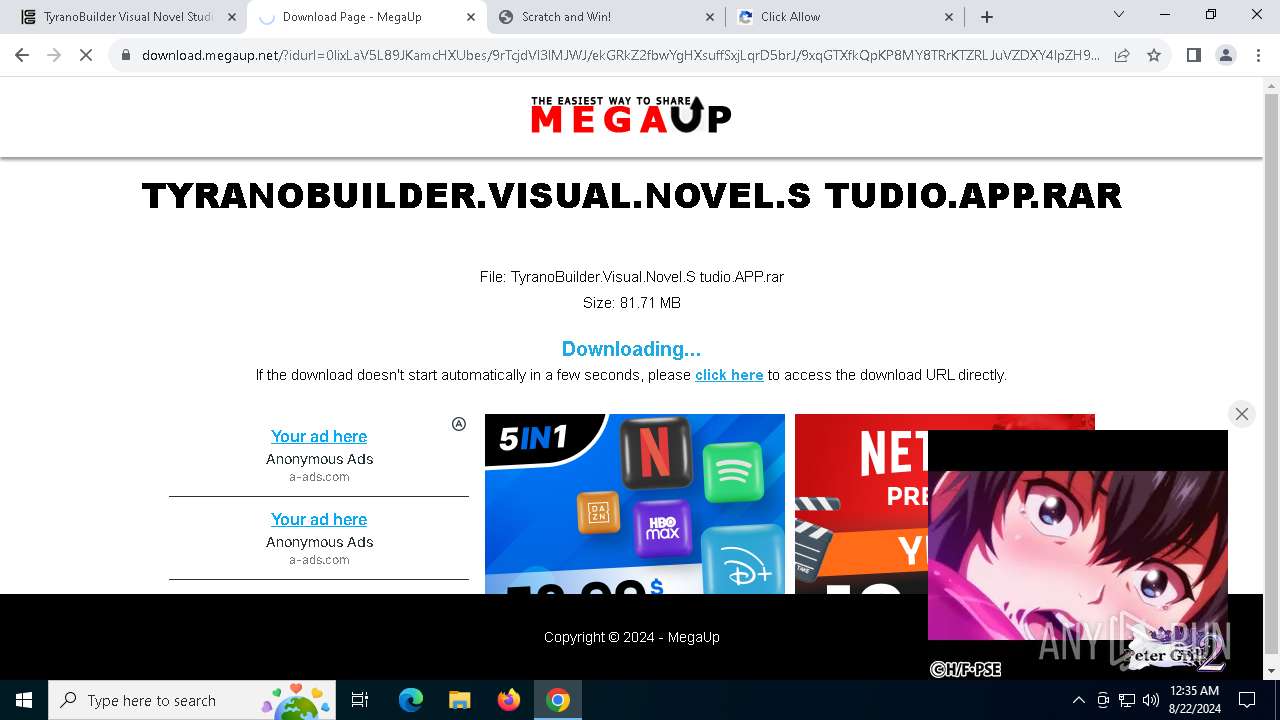Viewport: 1280px width, 720px height.
Task: Open the 5 in 1 streaming ad
Action: click(635, 504)
